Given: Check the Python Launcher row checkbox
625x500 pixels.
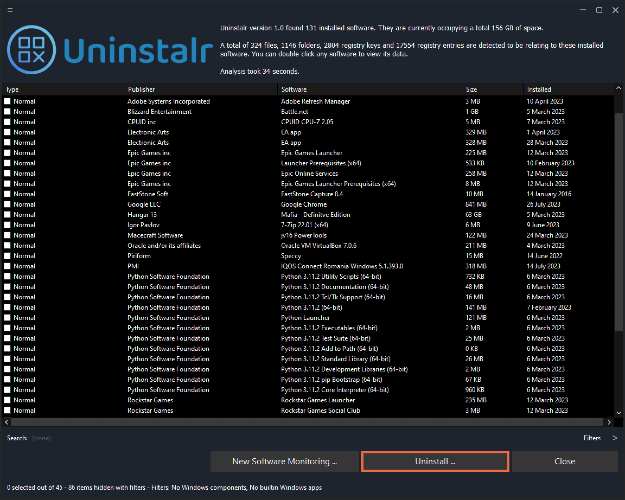Looking at the screenshot, I should (x=7, y=318).
